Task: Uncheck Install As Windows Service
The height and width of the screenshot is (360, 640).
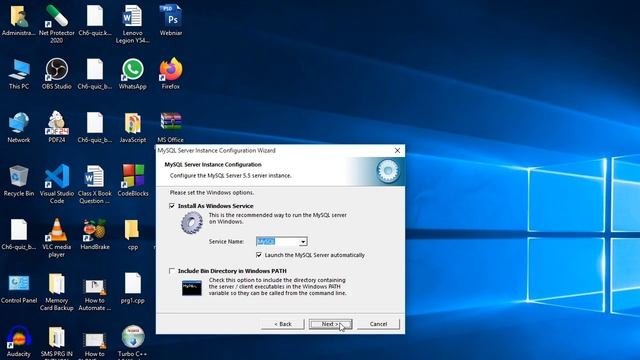Action: pyautogui.click(x=172, y=206)
